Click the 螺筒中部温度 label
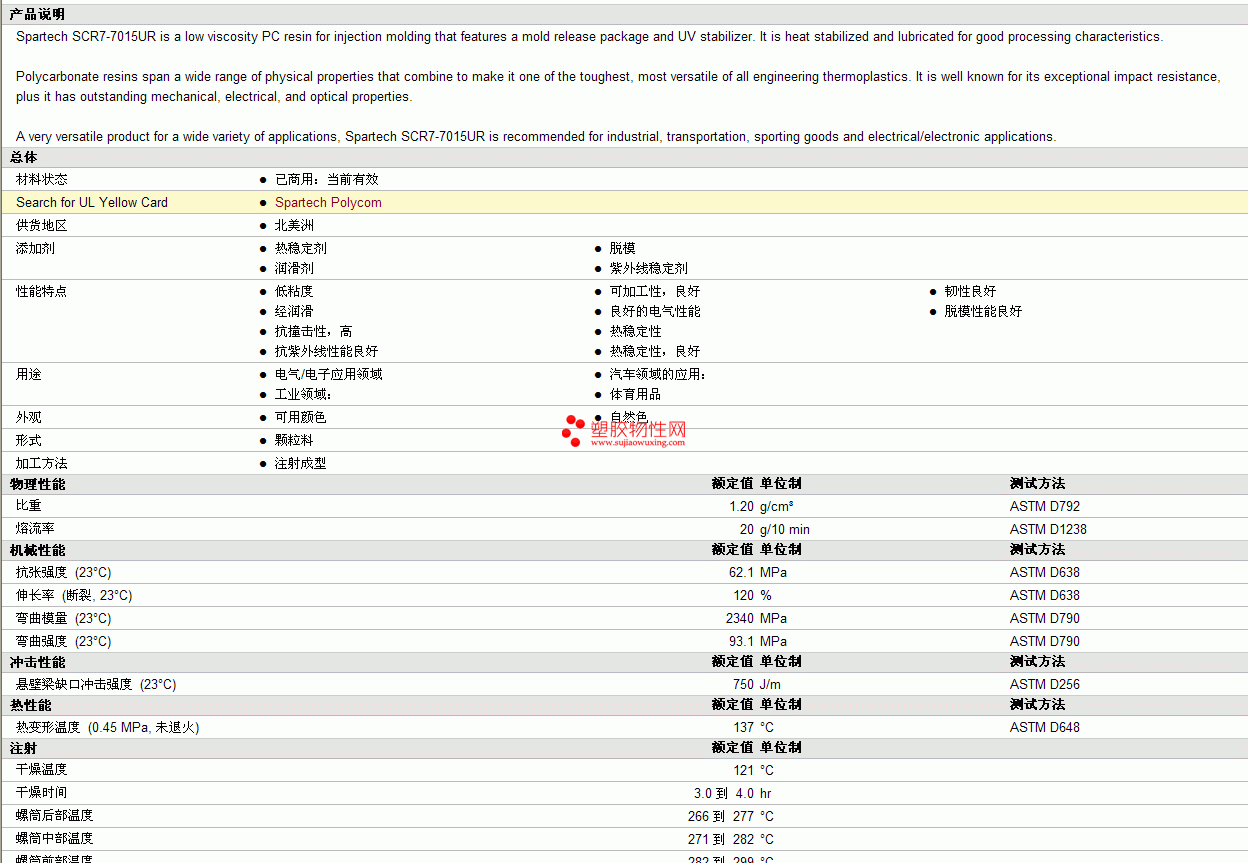Screen dimensions: 1248x863 coord(55,839)
